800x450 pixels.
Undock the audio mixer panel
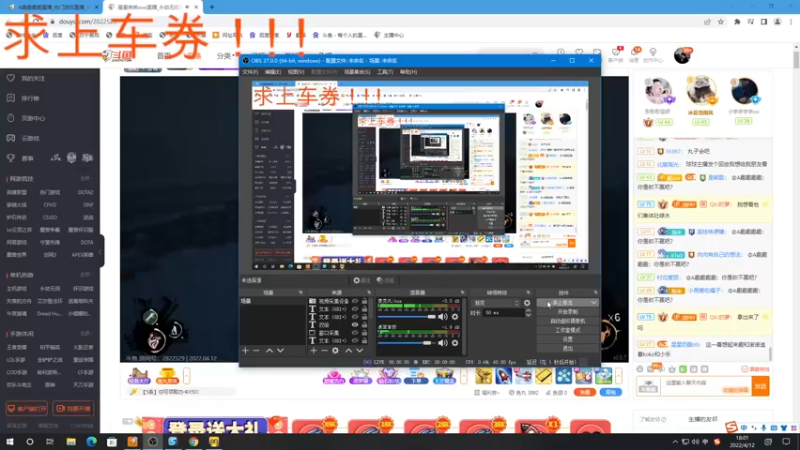pos(462,292)
